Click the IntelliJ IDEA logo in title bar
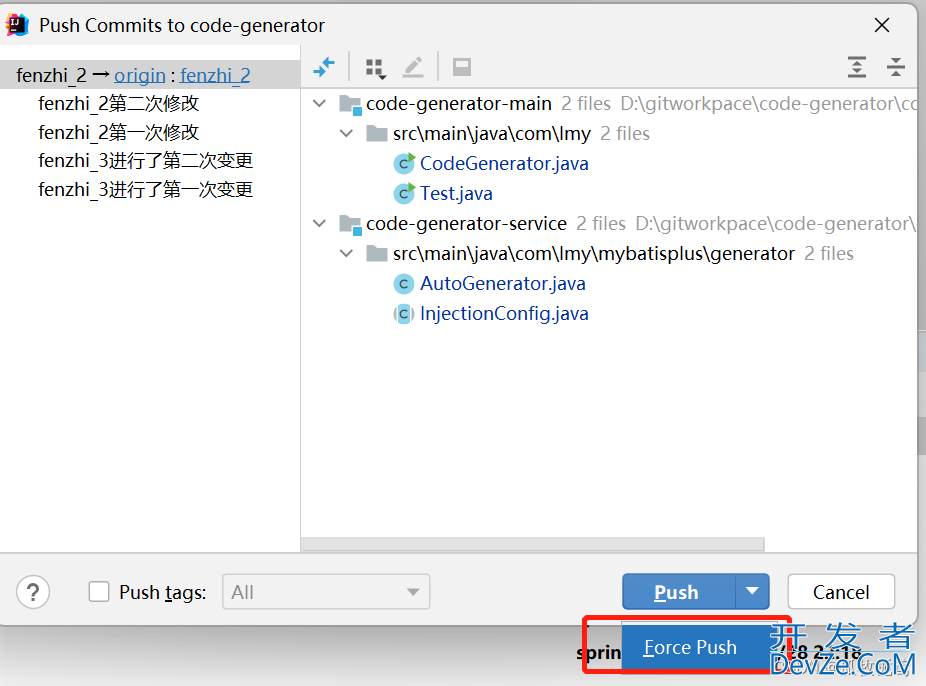This screenshot has height=686, width=926. pyautogui.click(x=17, y=25)
